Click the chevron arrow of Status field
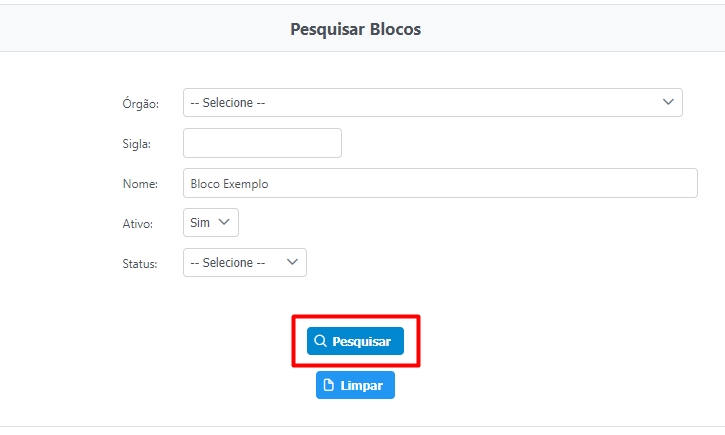 tap(292, 262)
